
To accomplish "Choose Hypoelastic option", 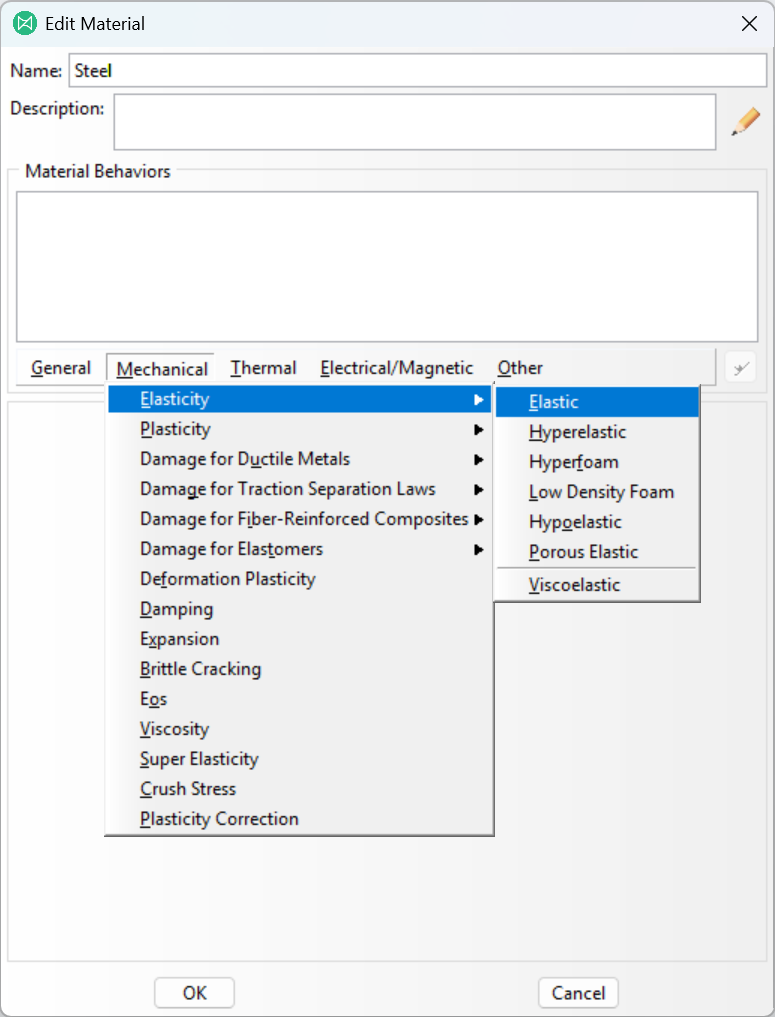I will point(597,522).
